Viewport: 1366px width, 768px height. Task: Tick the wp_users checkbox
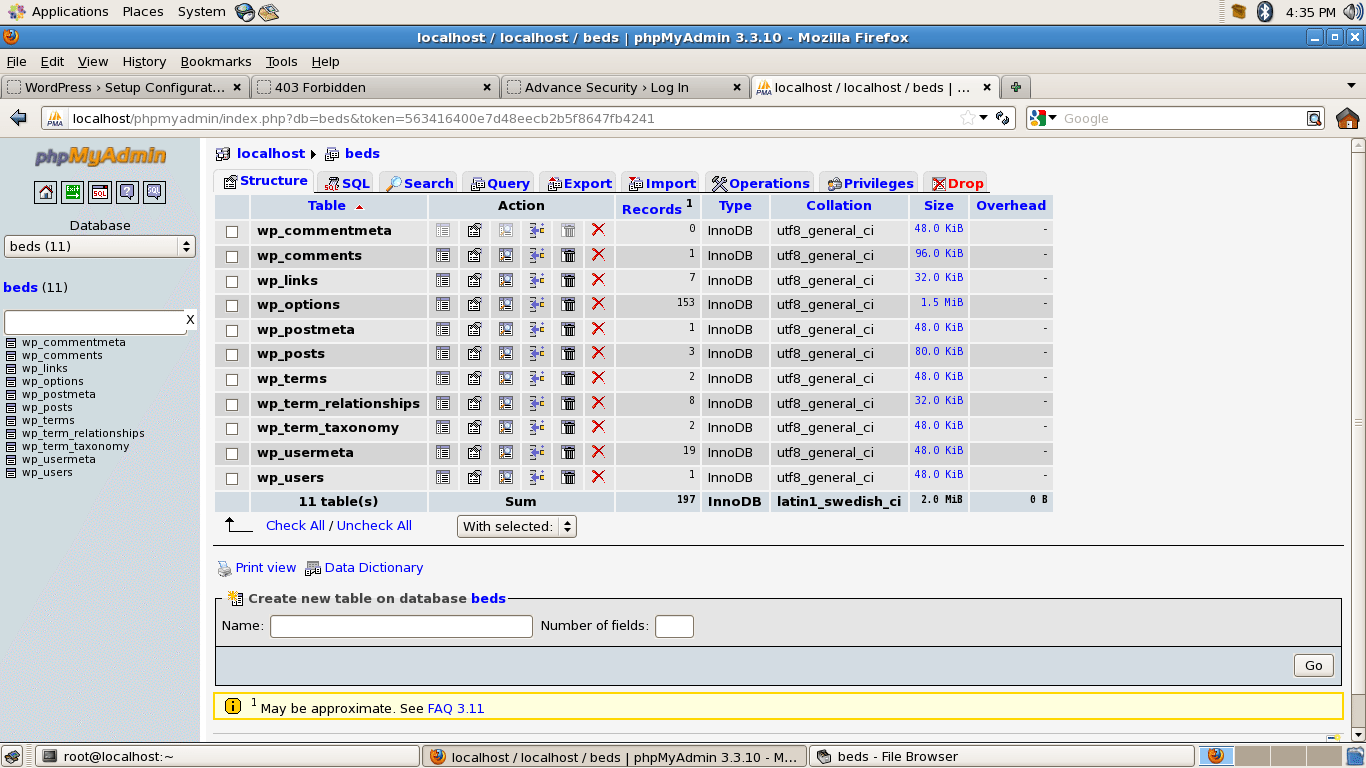(232, 479)
